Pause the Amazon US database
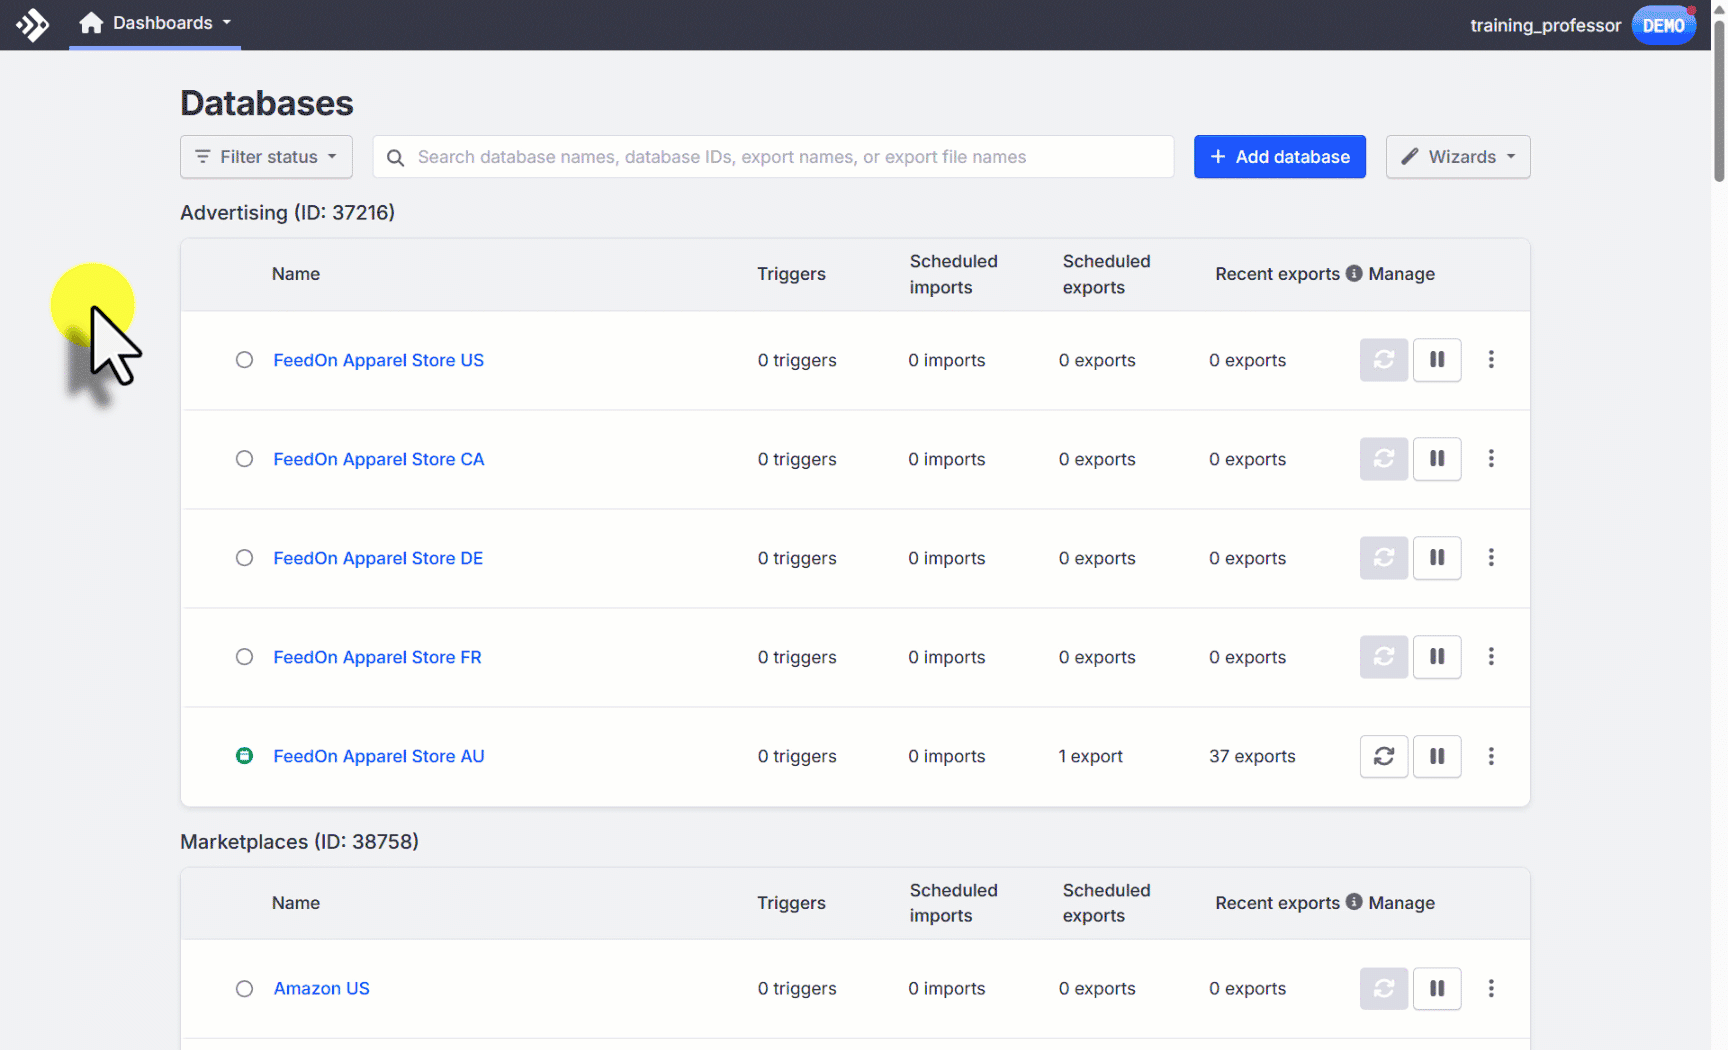 tap(1437, 988)
